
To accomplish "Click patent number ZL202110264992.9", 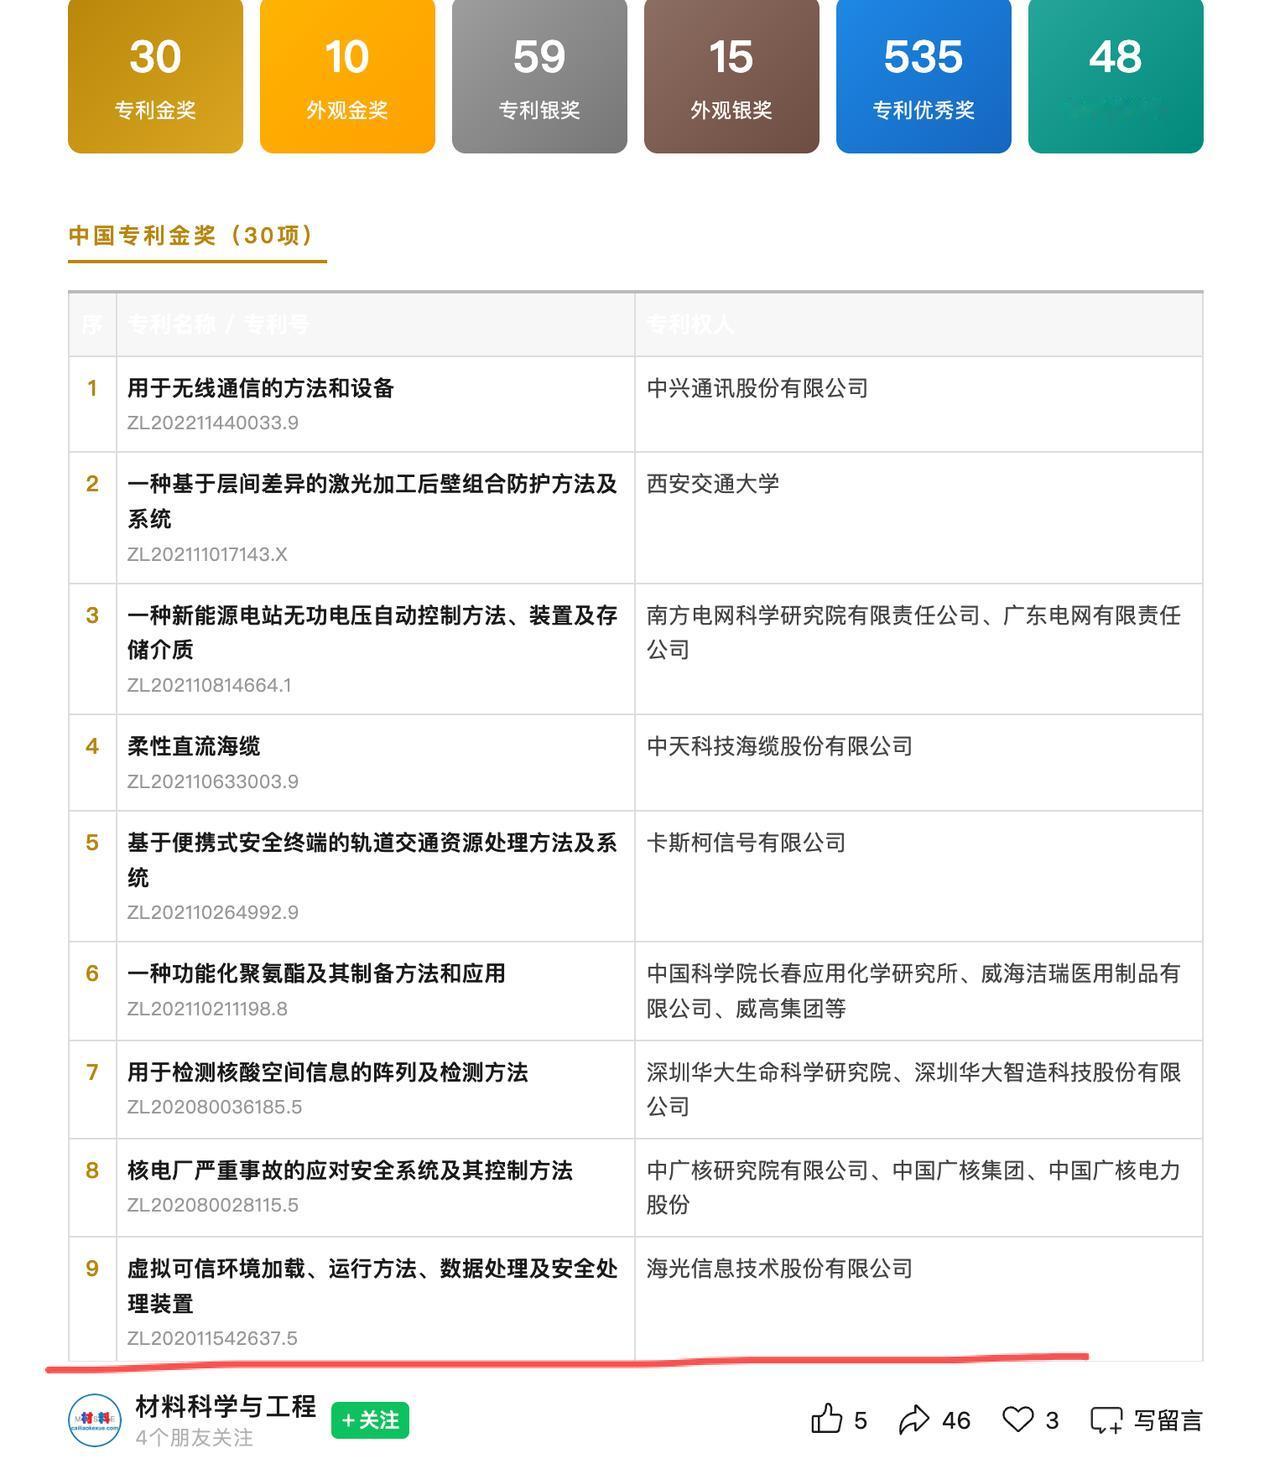I will coord(212,912).
